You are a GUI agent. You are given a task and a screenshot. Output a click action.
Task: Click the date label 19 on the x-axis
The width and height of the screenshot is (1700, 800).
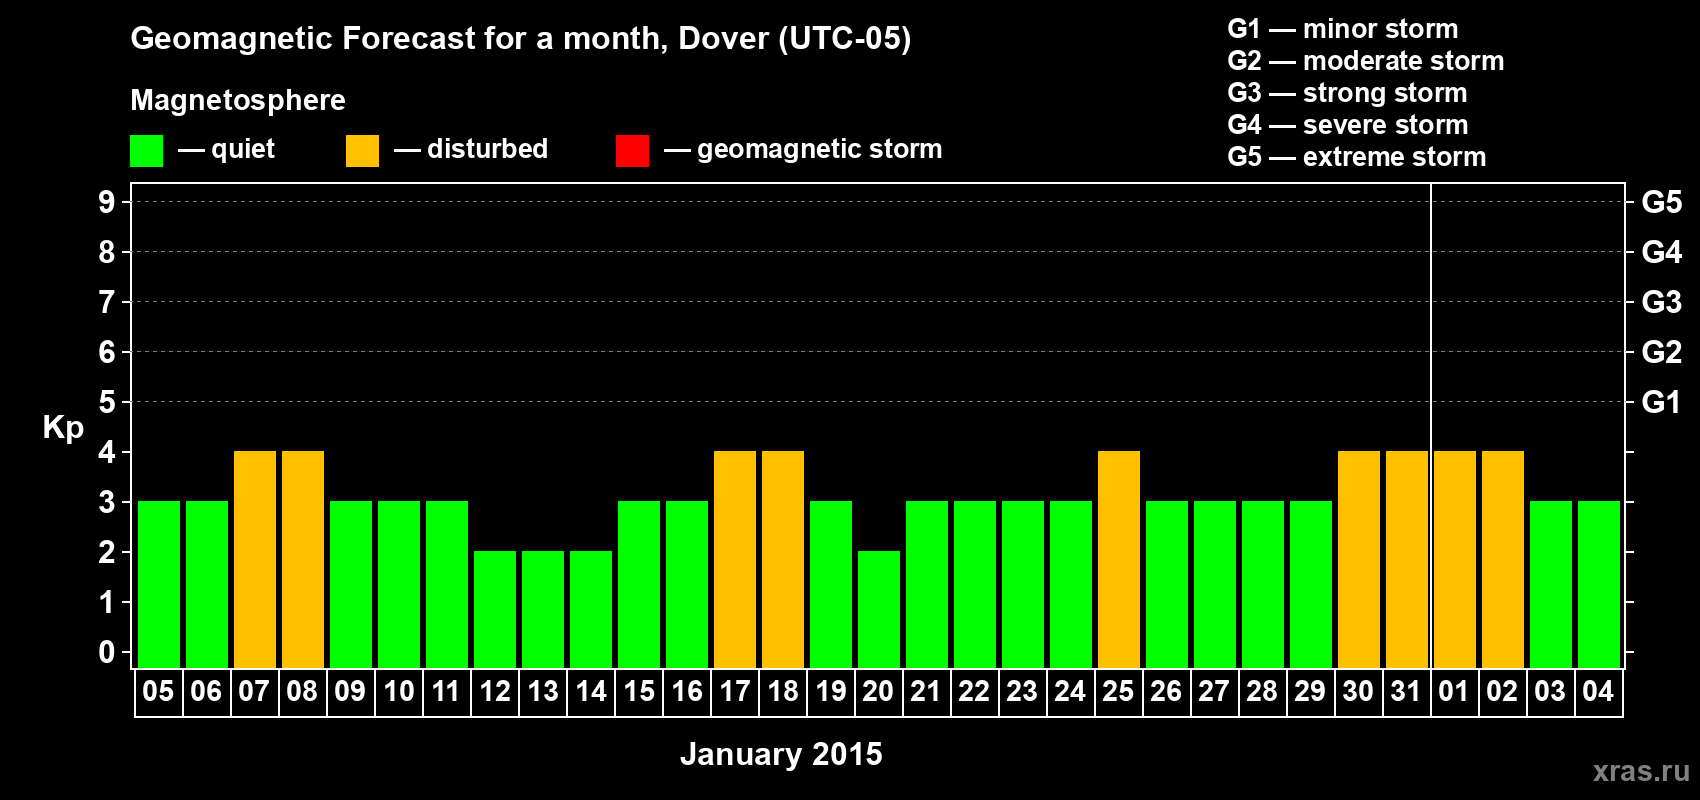pyautogui.click(x=831, y=691)
